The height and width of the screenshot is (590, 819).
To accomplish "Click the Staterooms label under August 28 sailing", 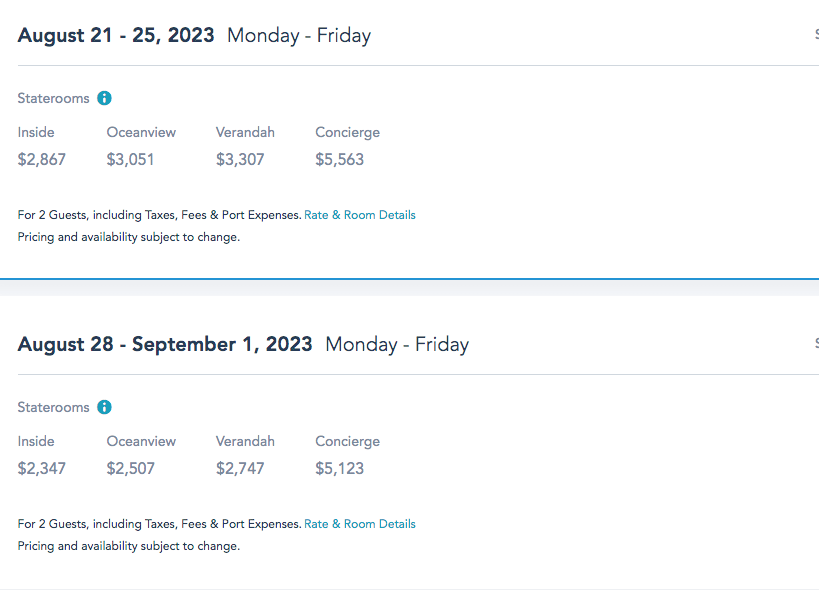I will tap(53, 407).
